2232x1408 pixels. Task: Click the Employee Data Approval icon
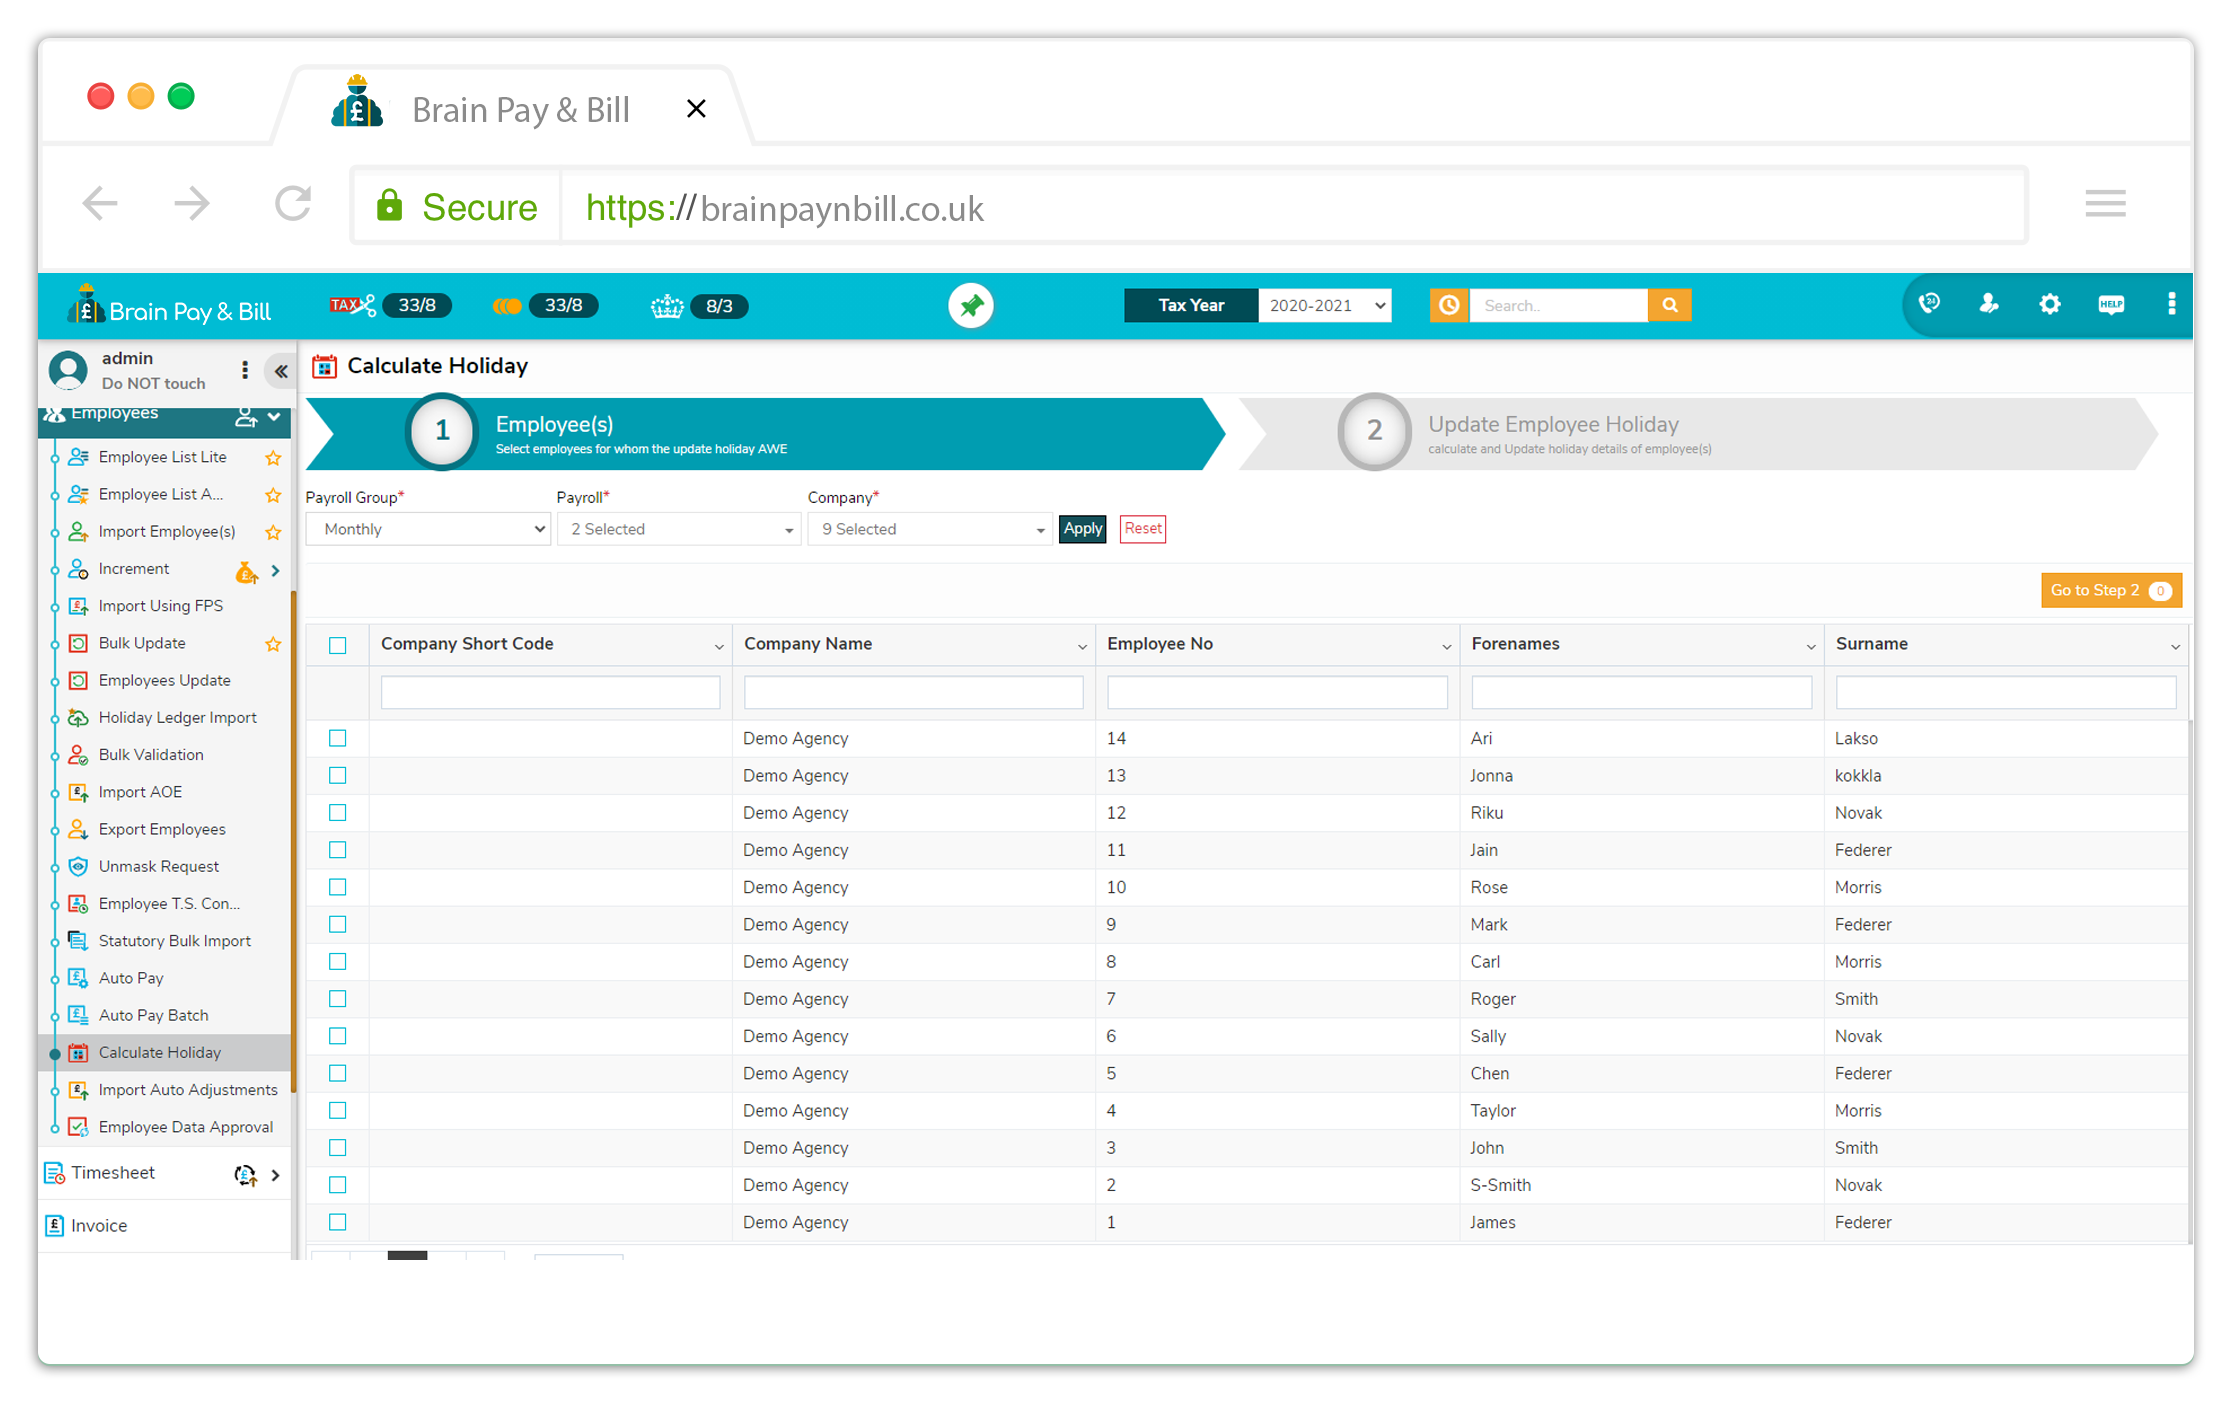(78, 1127)
